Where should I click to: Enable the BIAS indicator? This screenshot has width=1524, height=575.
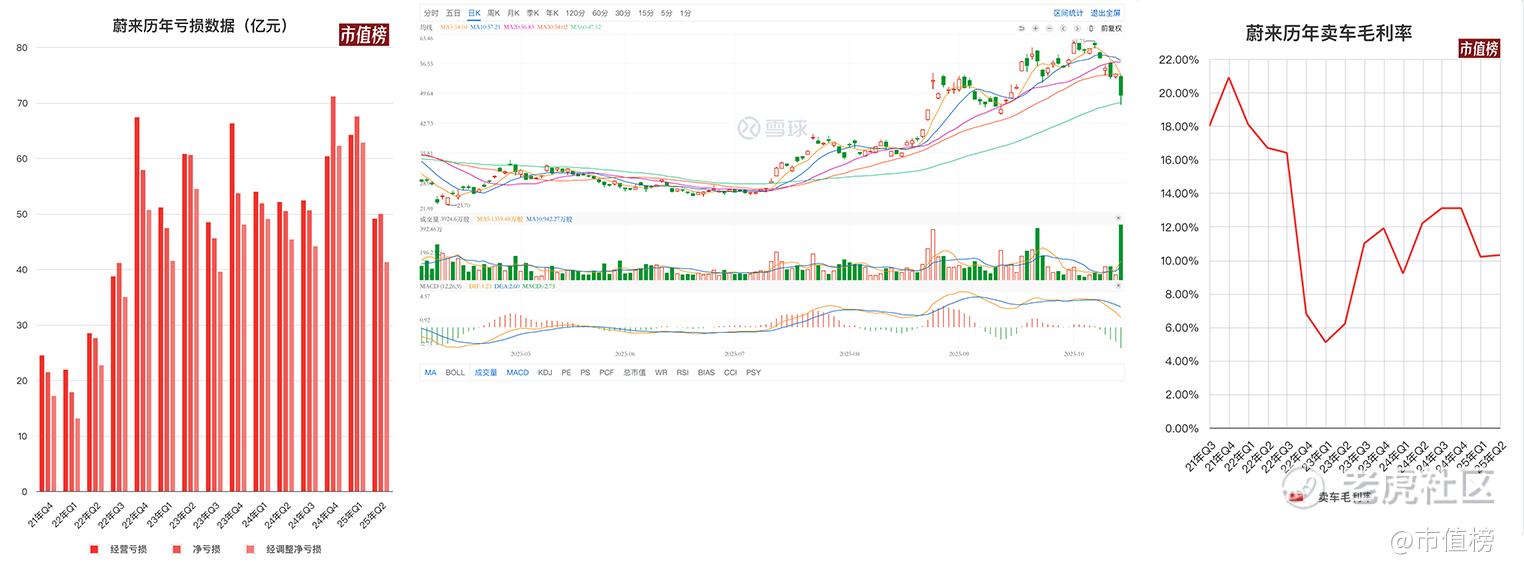(707, 372)
